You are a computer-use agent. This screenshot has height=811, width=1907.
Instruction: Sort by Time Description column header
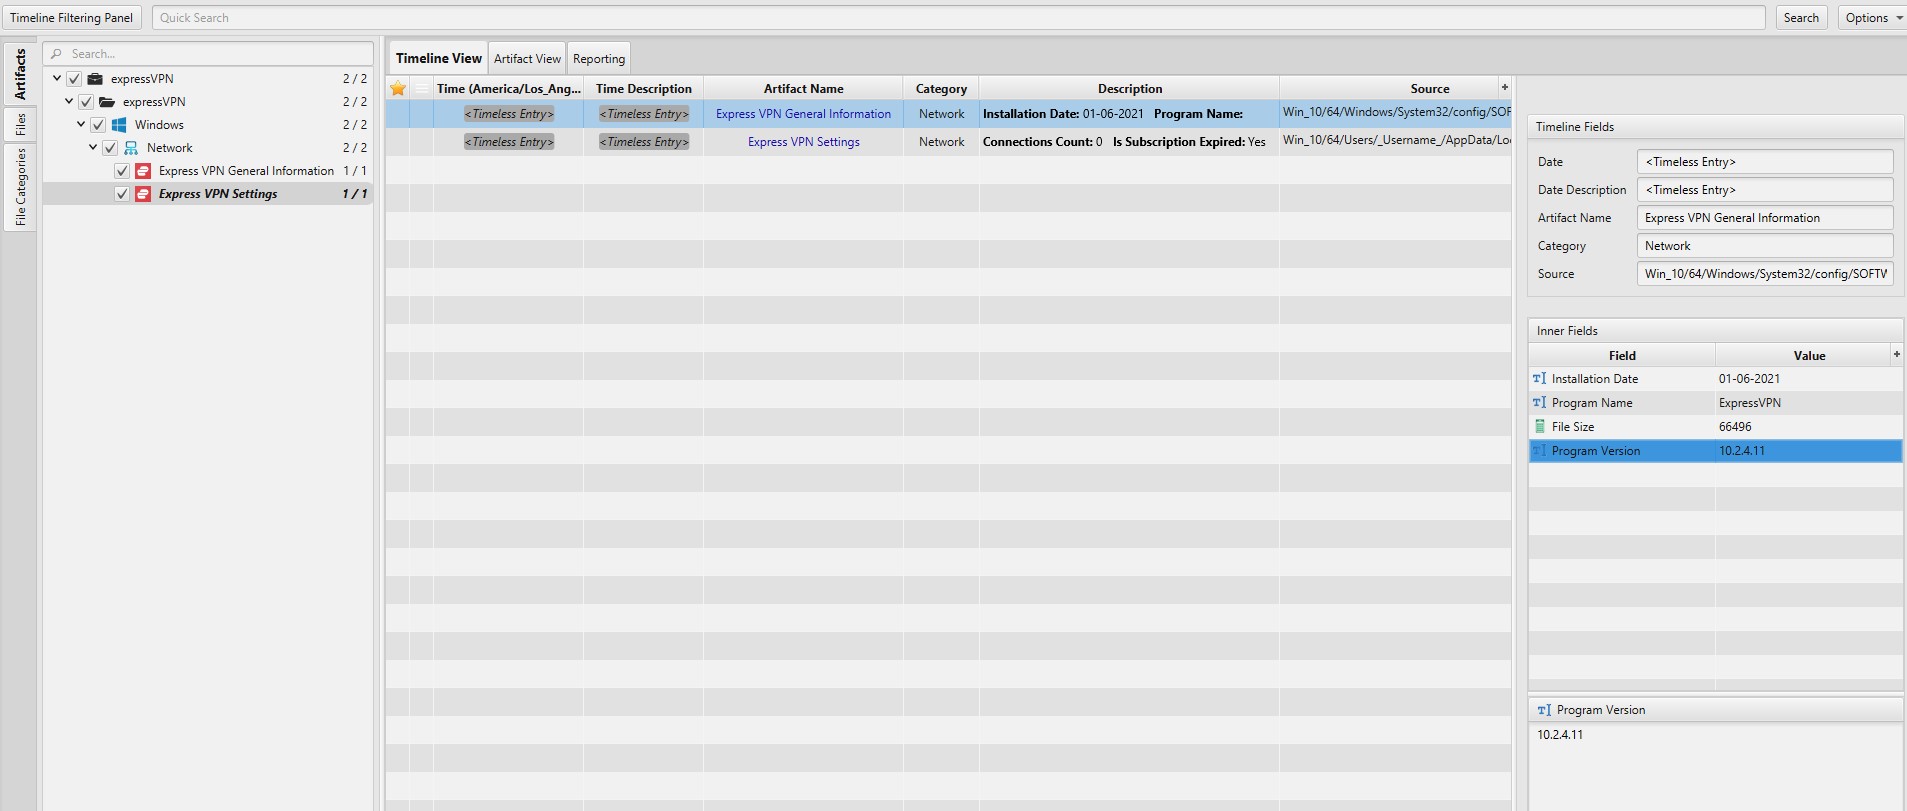click(x=644, y=88)
